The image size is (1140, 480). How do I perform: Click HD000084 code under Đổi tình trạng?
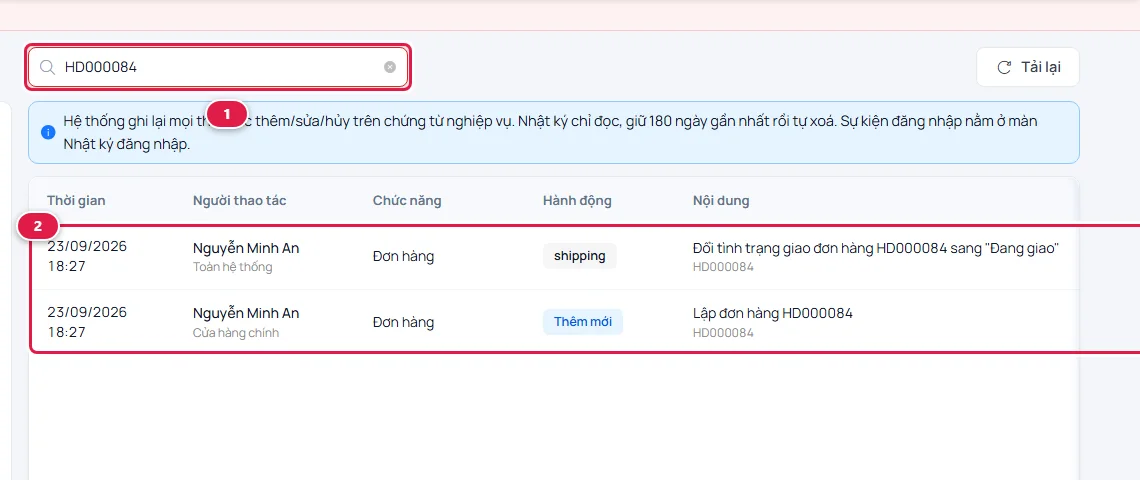pyautogui.click(x=723, y=267)
